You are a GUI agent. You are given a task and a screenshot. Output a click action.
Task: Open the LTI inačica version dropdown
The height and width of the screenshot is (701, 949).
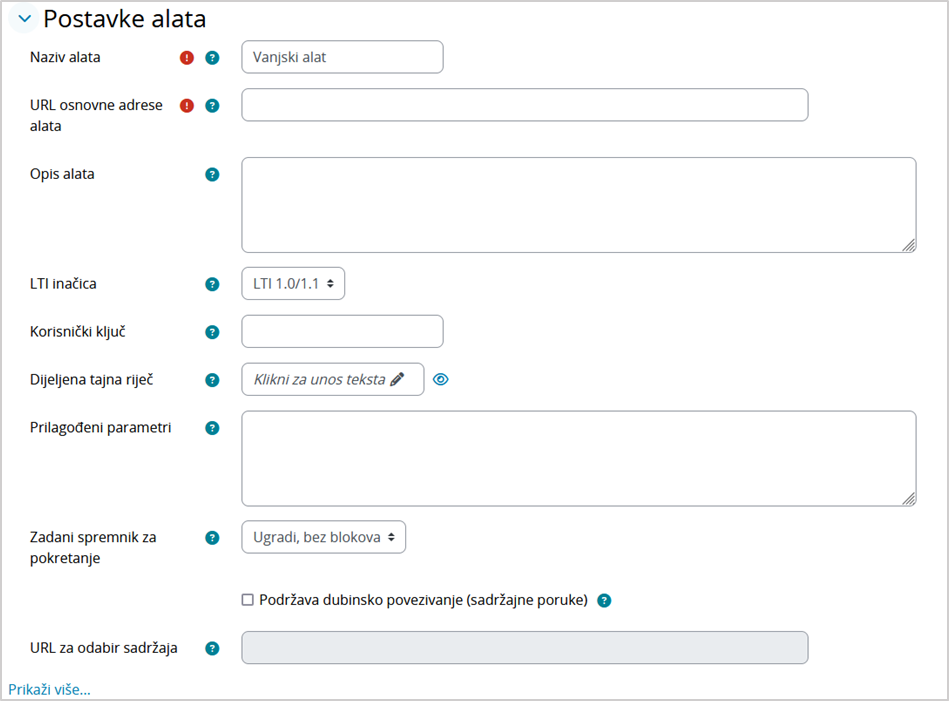click(x=292, y=283)
